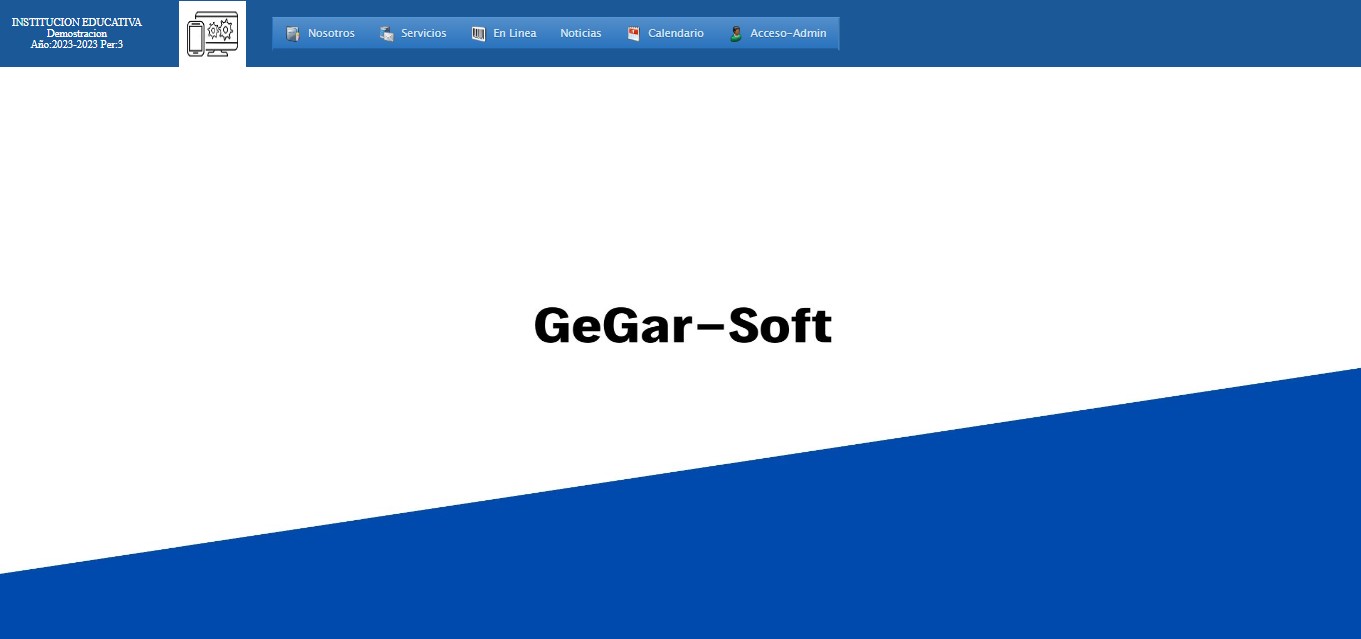Screen dimensions: 1361x639
Task: Select Acceso-Admin to log in
Action: point(788,33)
